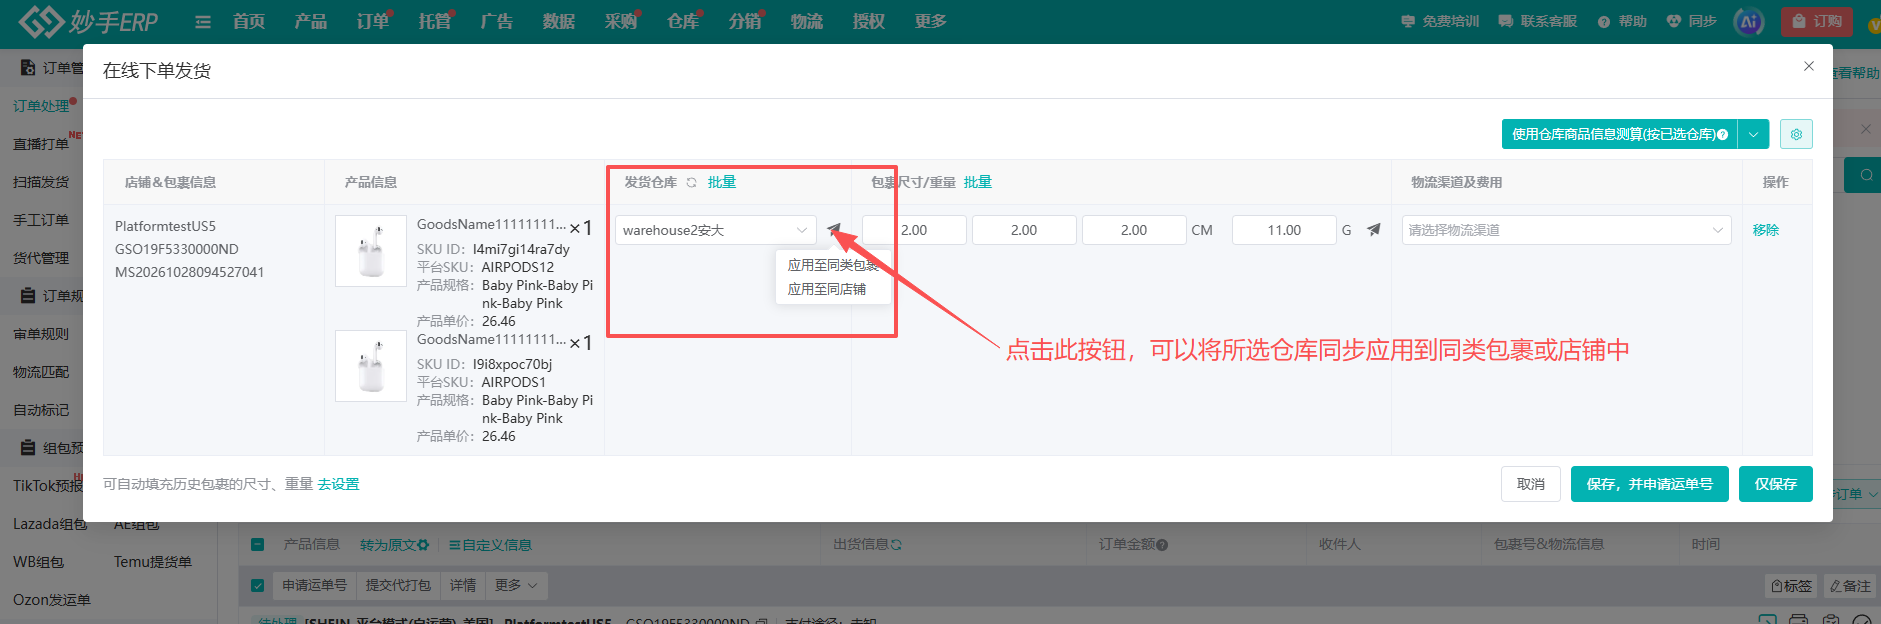Open the 物流 top menu
This screenshot has height=624, width=1881.
[x=807, y=21]
